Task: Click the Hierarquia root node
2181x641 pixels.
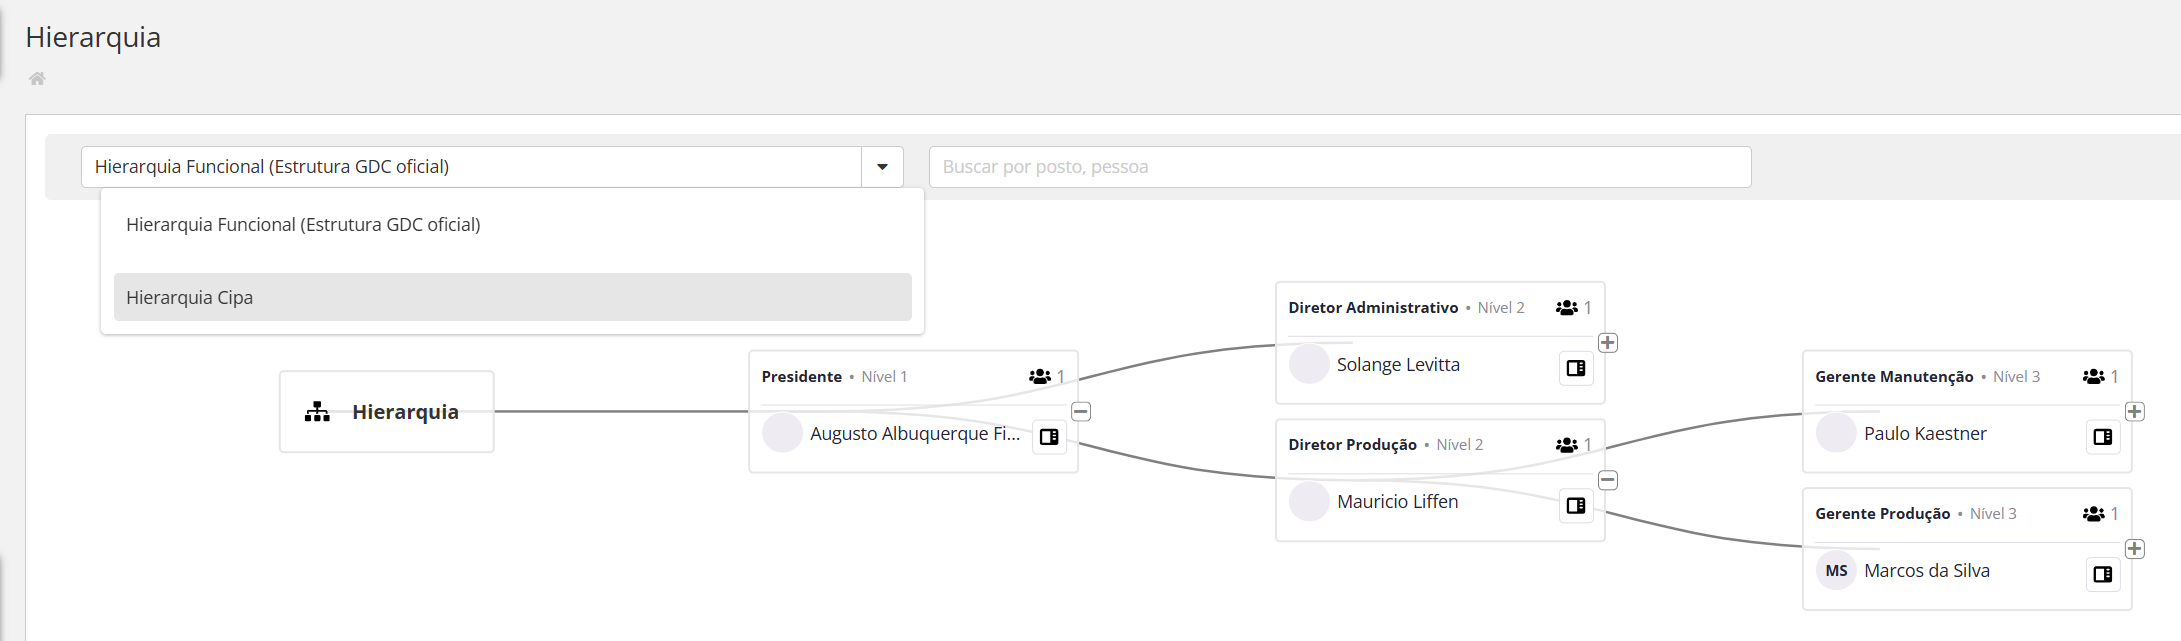Action: [387, 412]
